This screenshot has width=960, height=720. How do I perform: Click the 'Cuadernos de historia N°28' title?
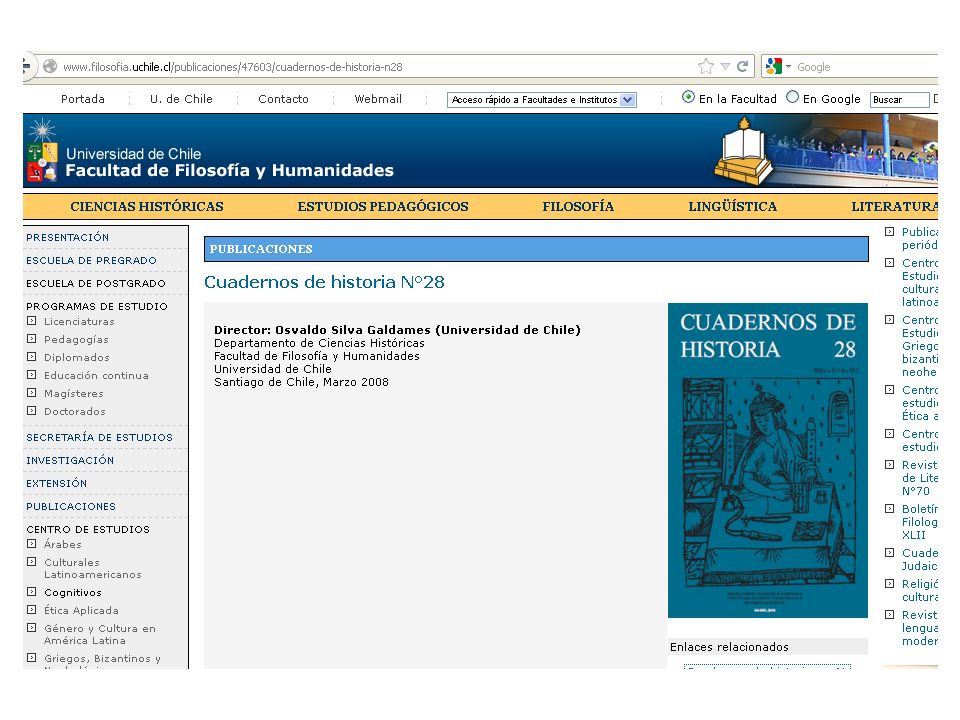324,282
